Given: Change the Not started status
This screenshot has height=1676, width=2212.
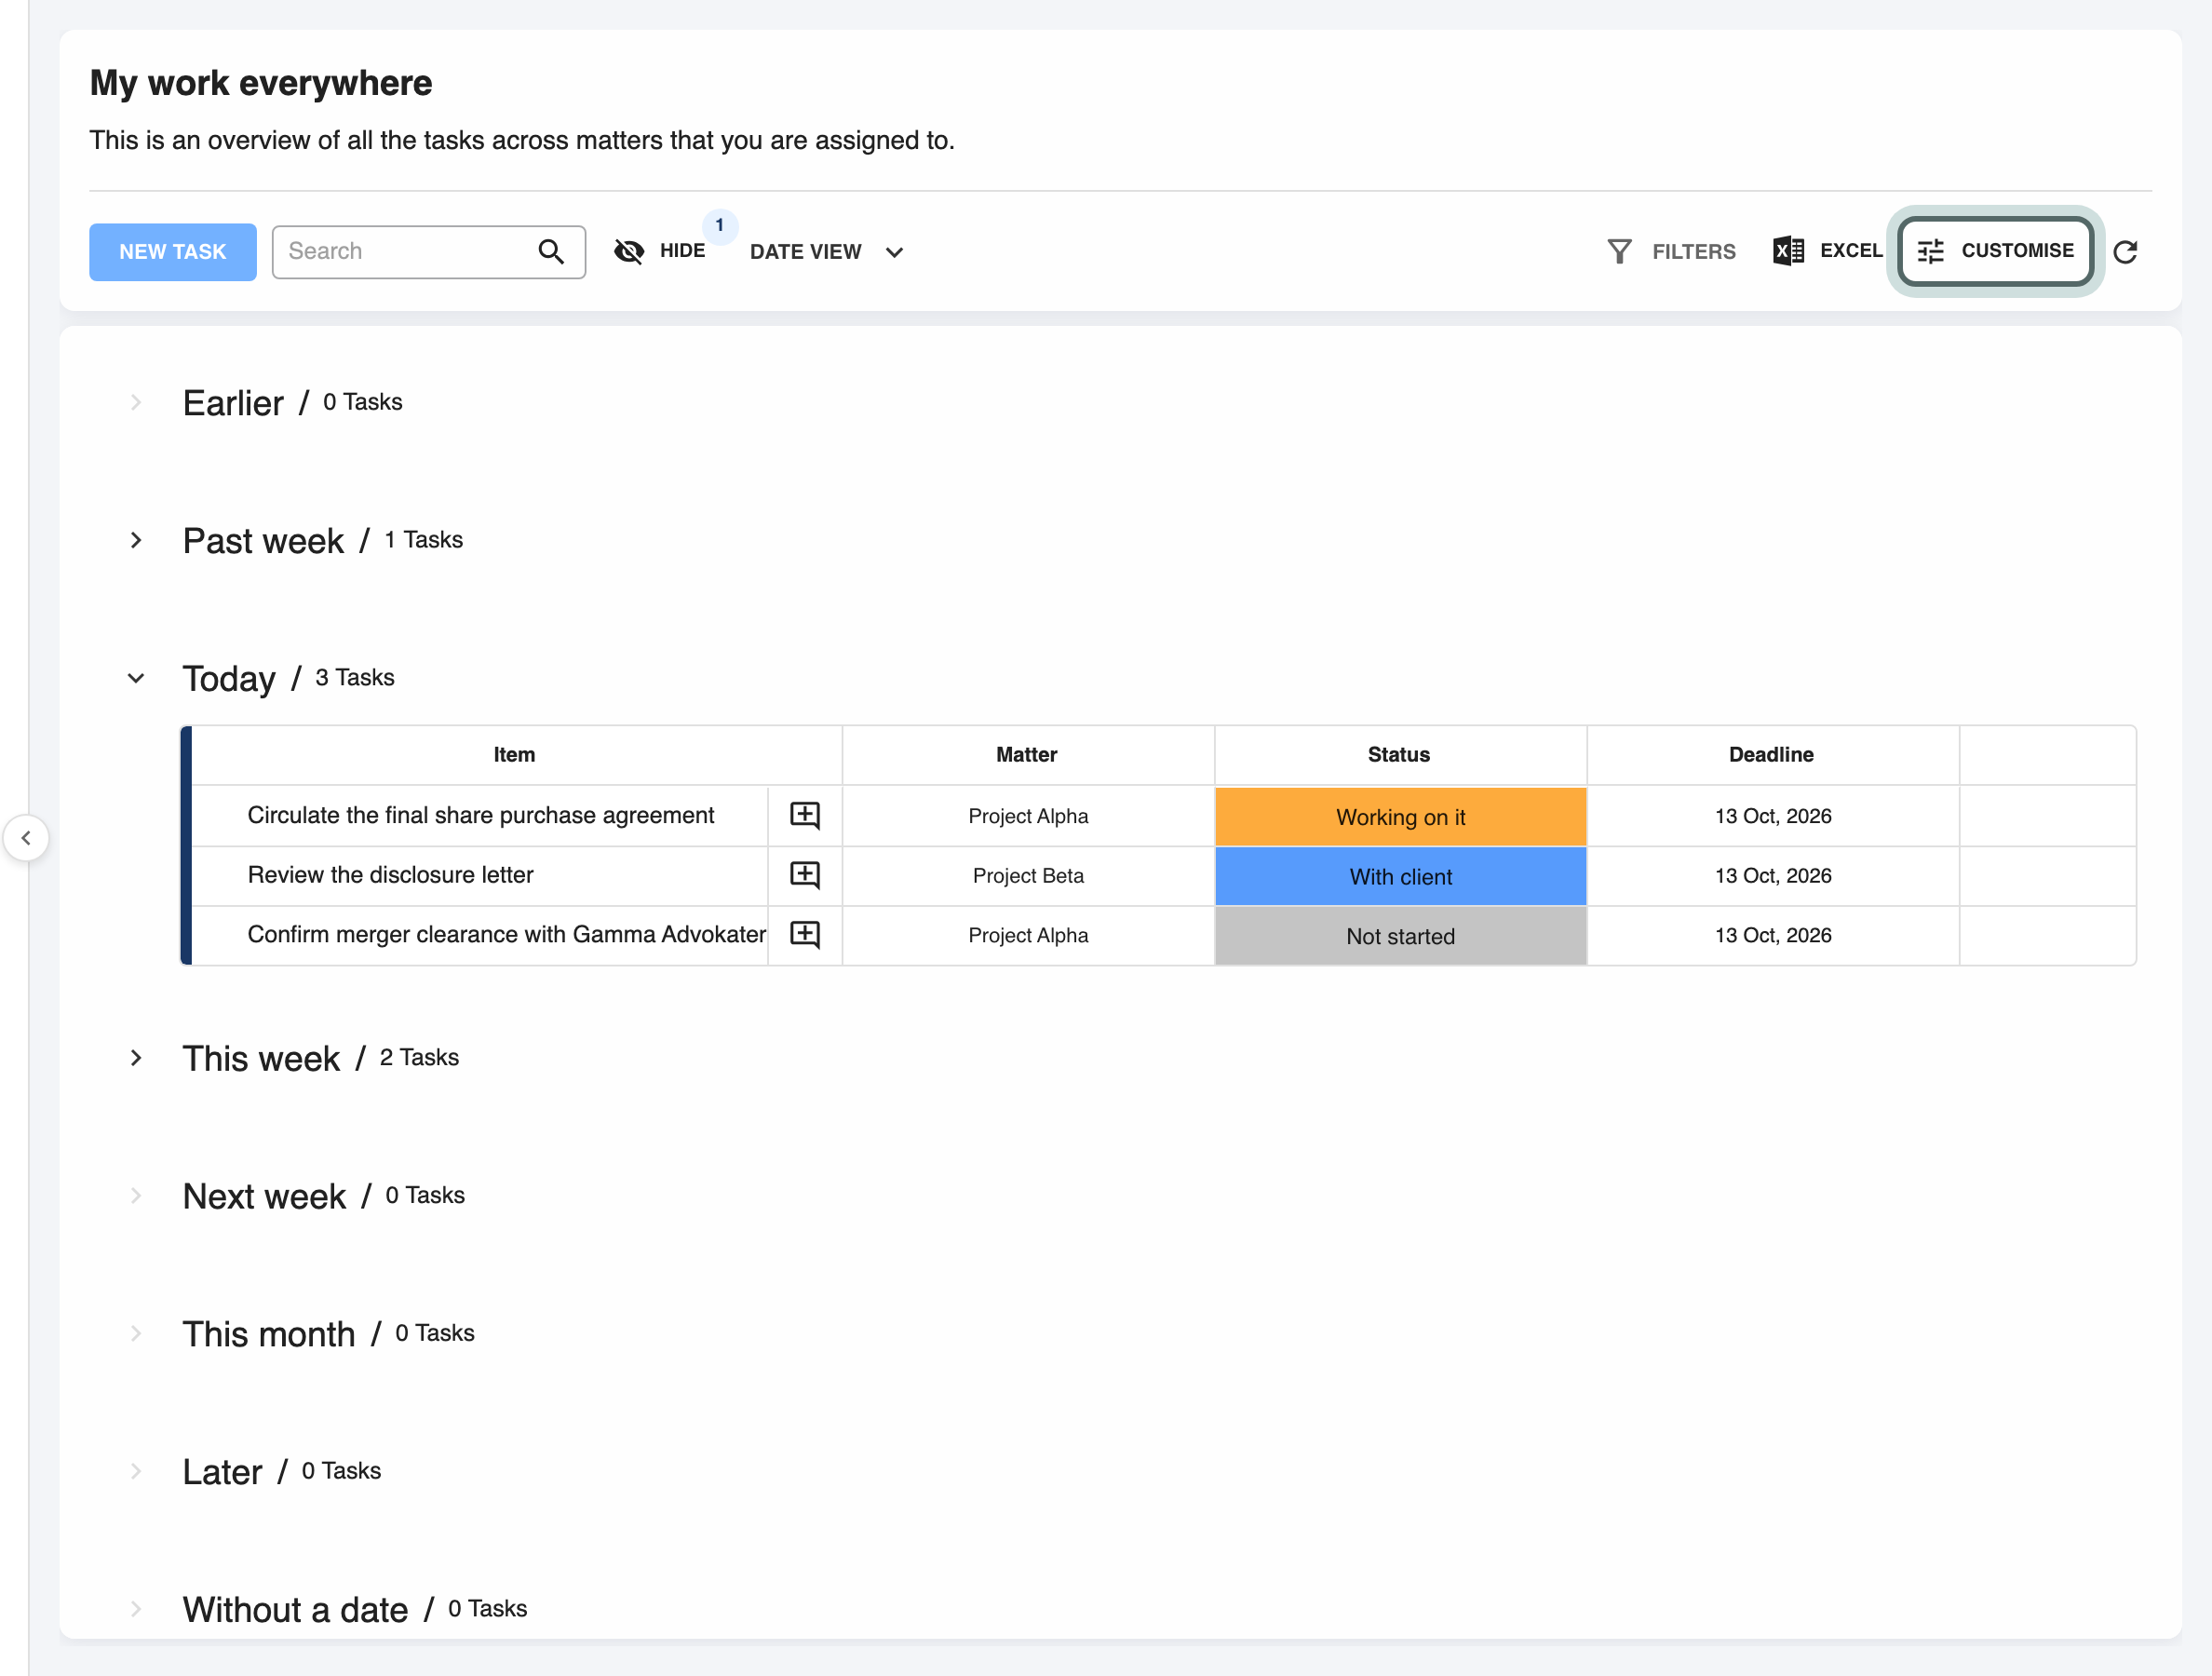Looking at the screenshot, I should [x=1400, y=936].
